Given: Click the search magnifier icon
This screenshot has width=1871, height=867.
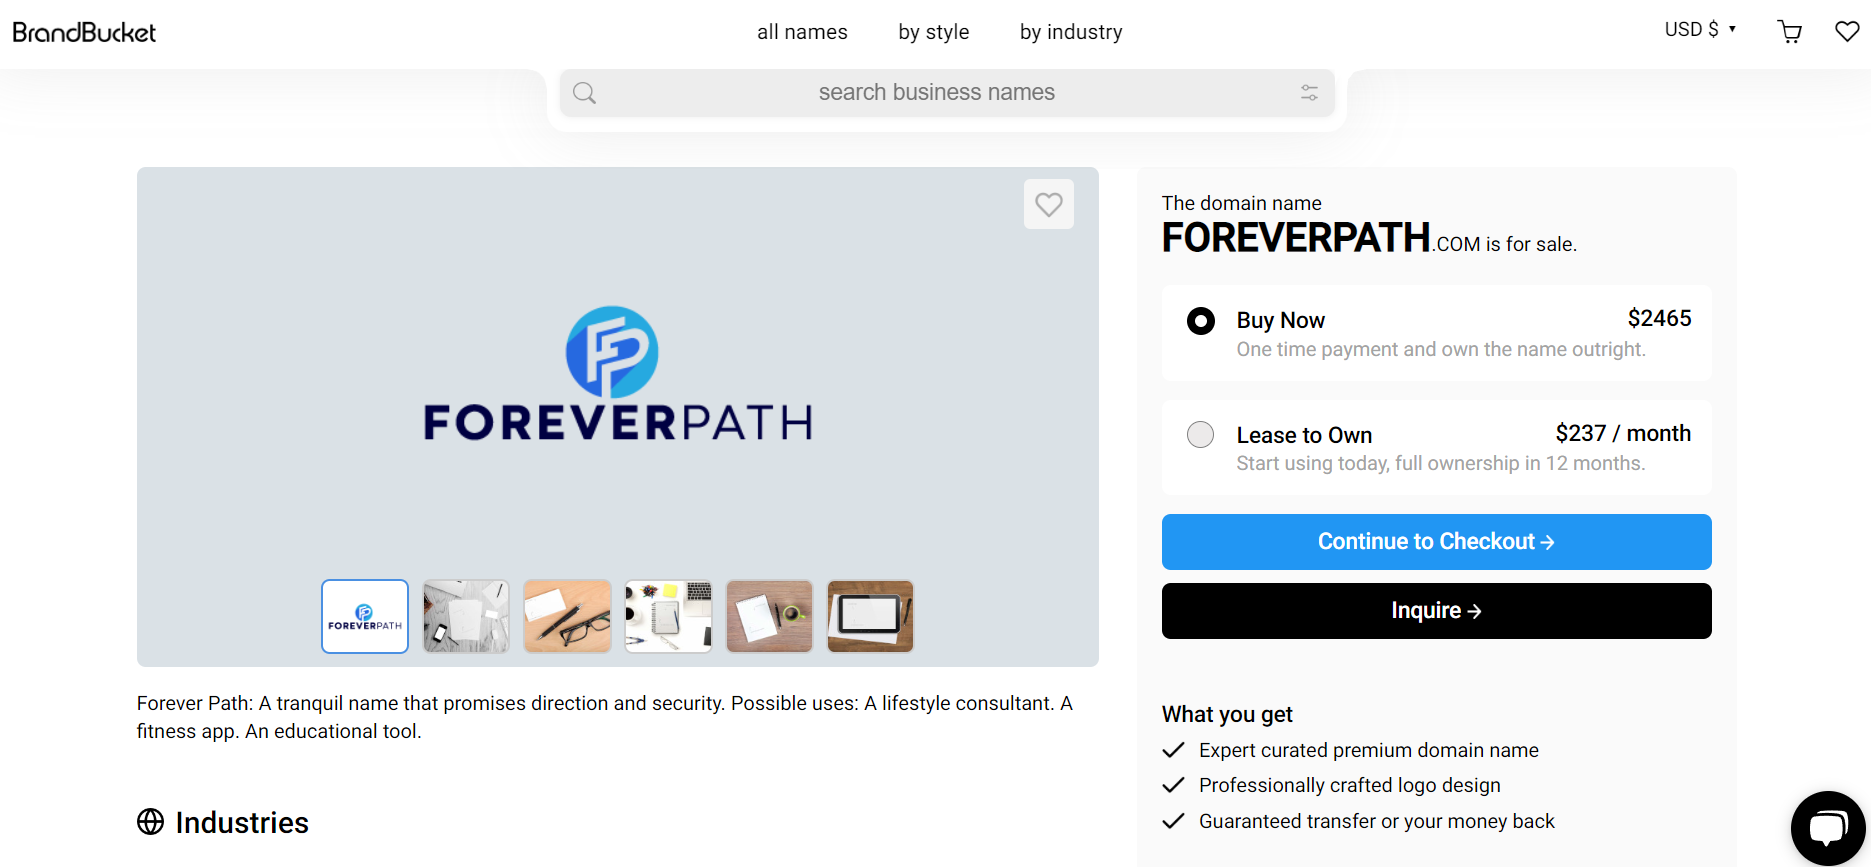Looking at the screenshot, I should click(585, 93).
